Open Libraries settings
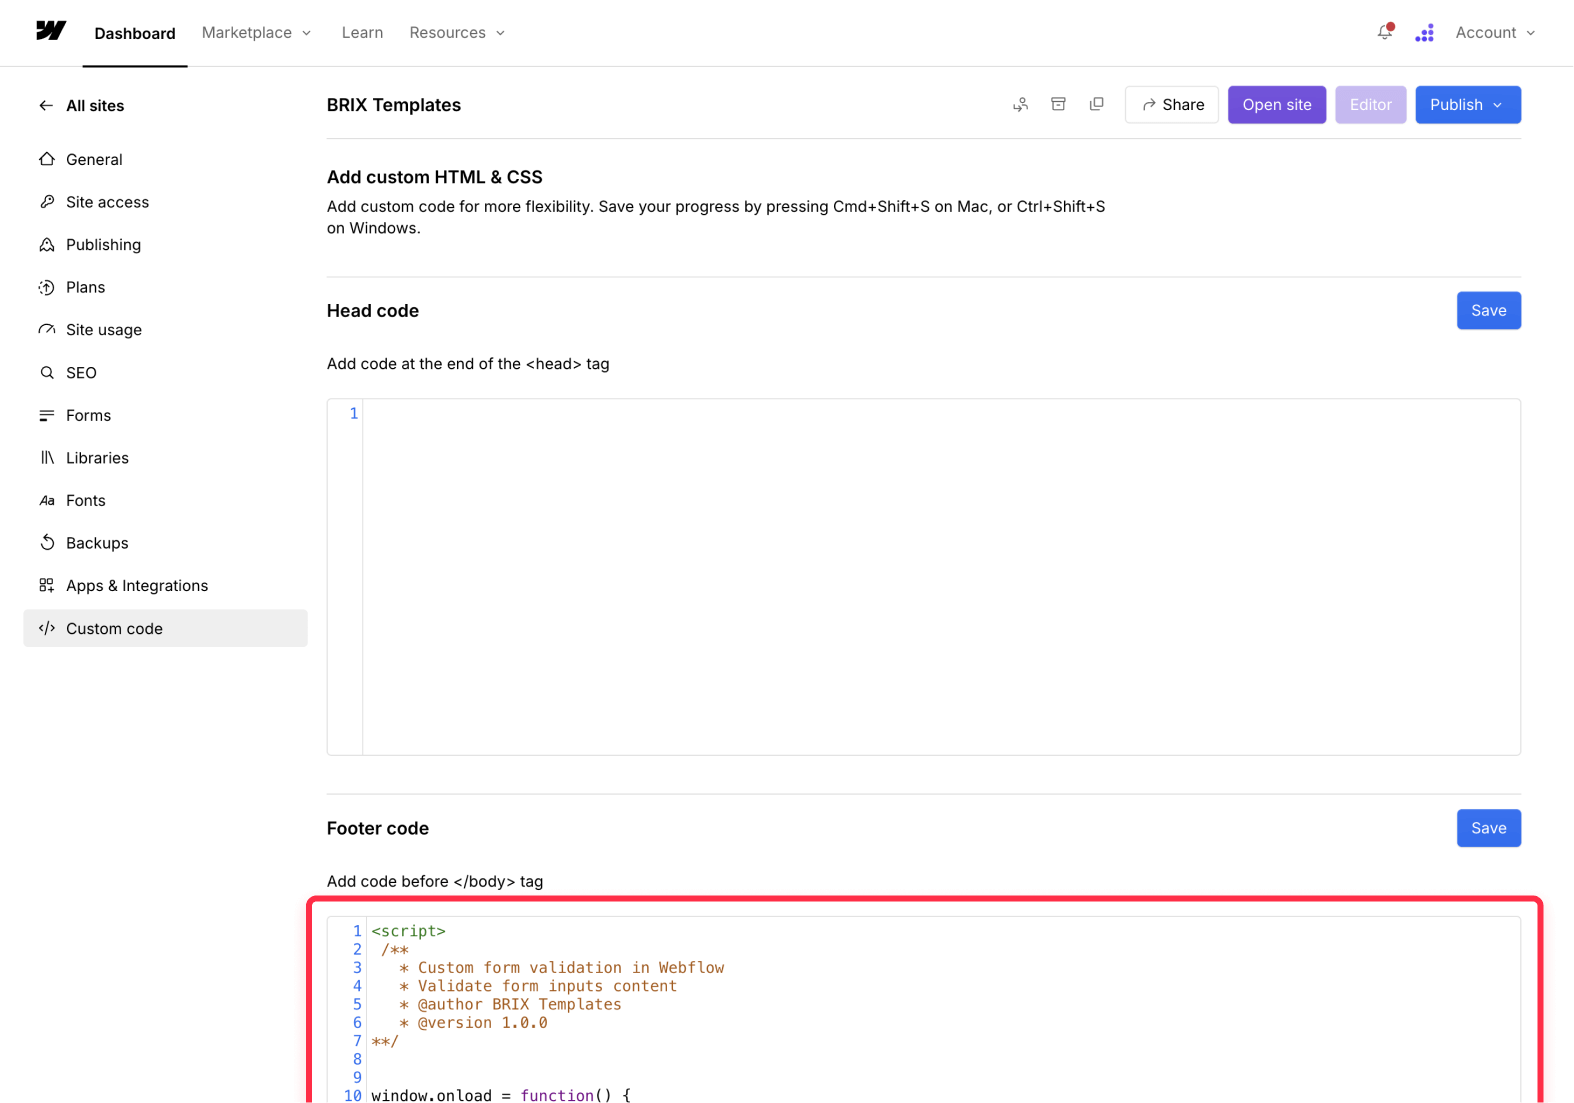 pyautogui.click(x=165, y=458)
